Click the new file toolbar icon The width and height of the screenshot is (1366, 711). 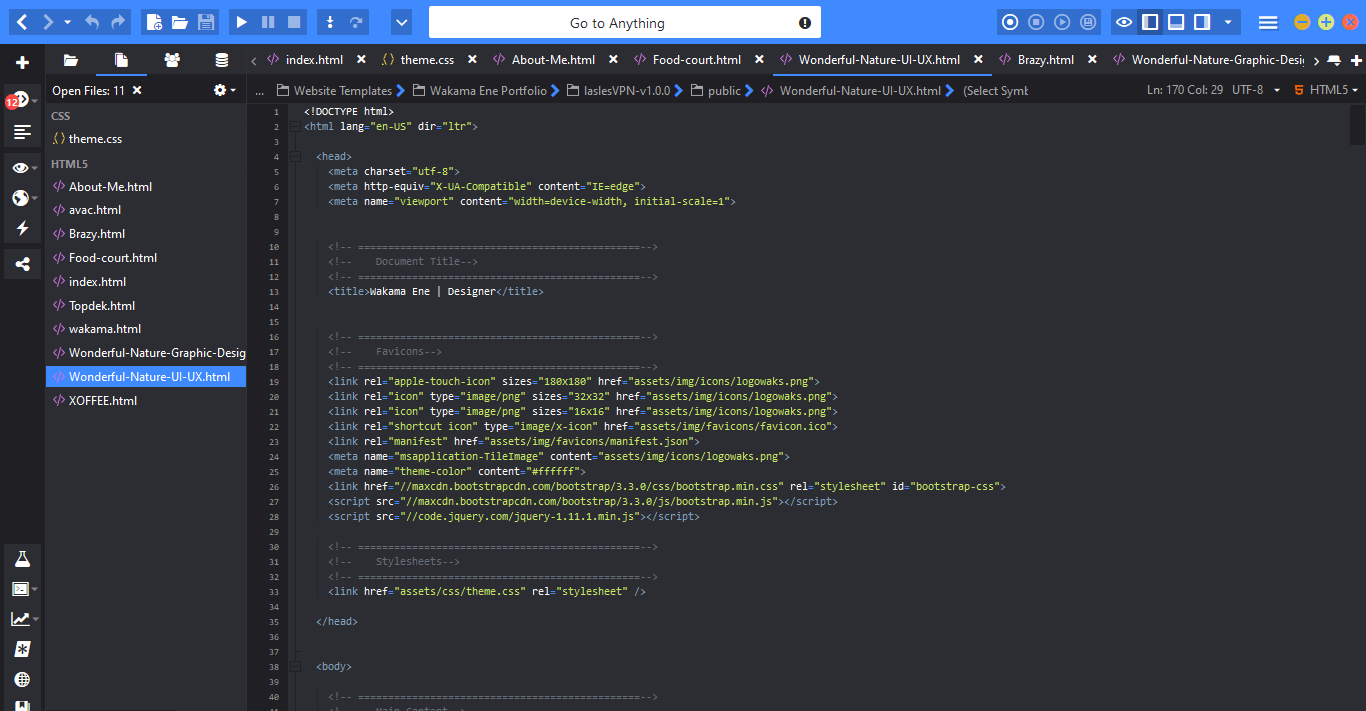pyautogui.click(x=153, y=22)
